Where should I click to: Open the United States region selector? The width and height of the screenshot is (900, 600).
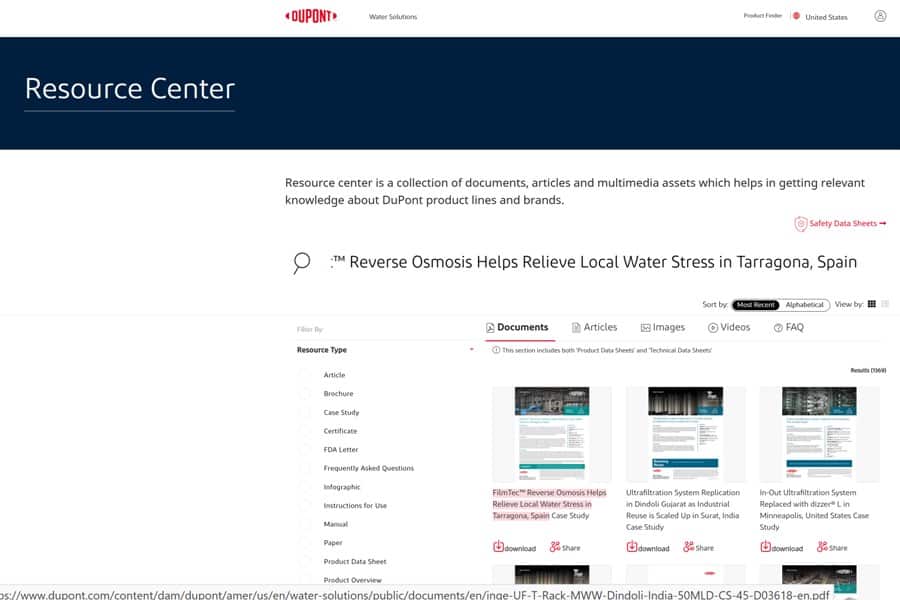(825, 17)
